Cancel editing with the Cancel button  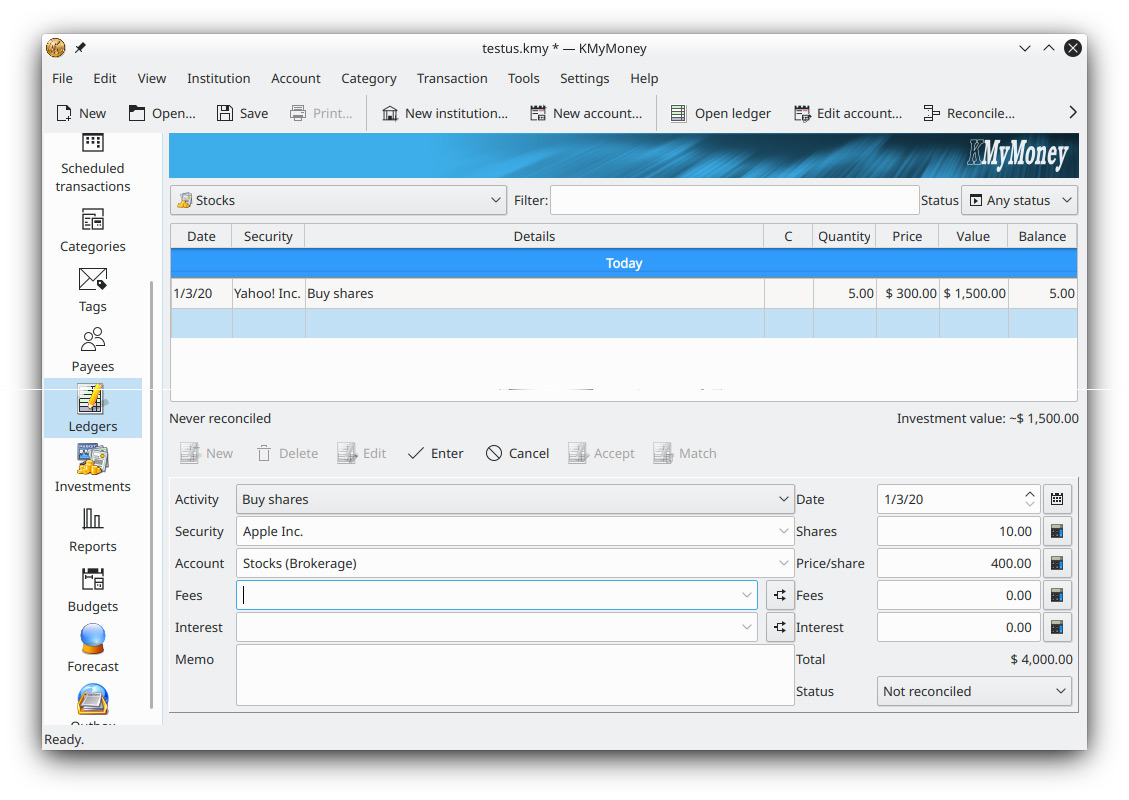[517, 454]
